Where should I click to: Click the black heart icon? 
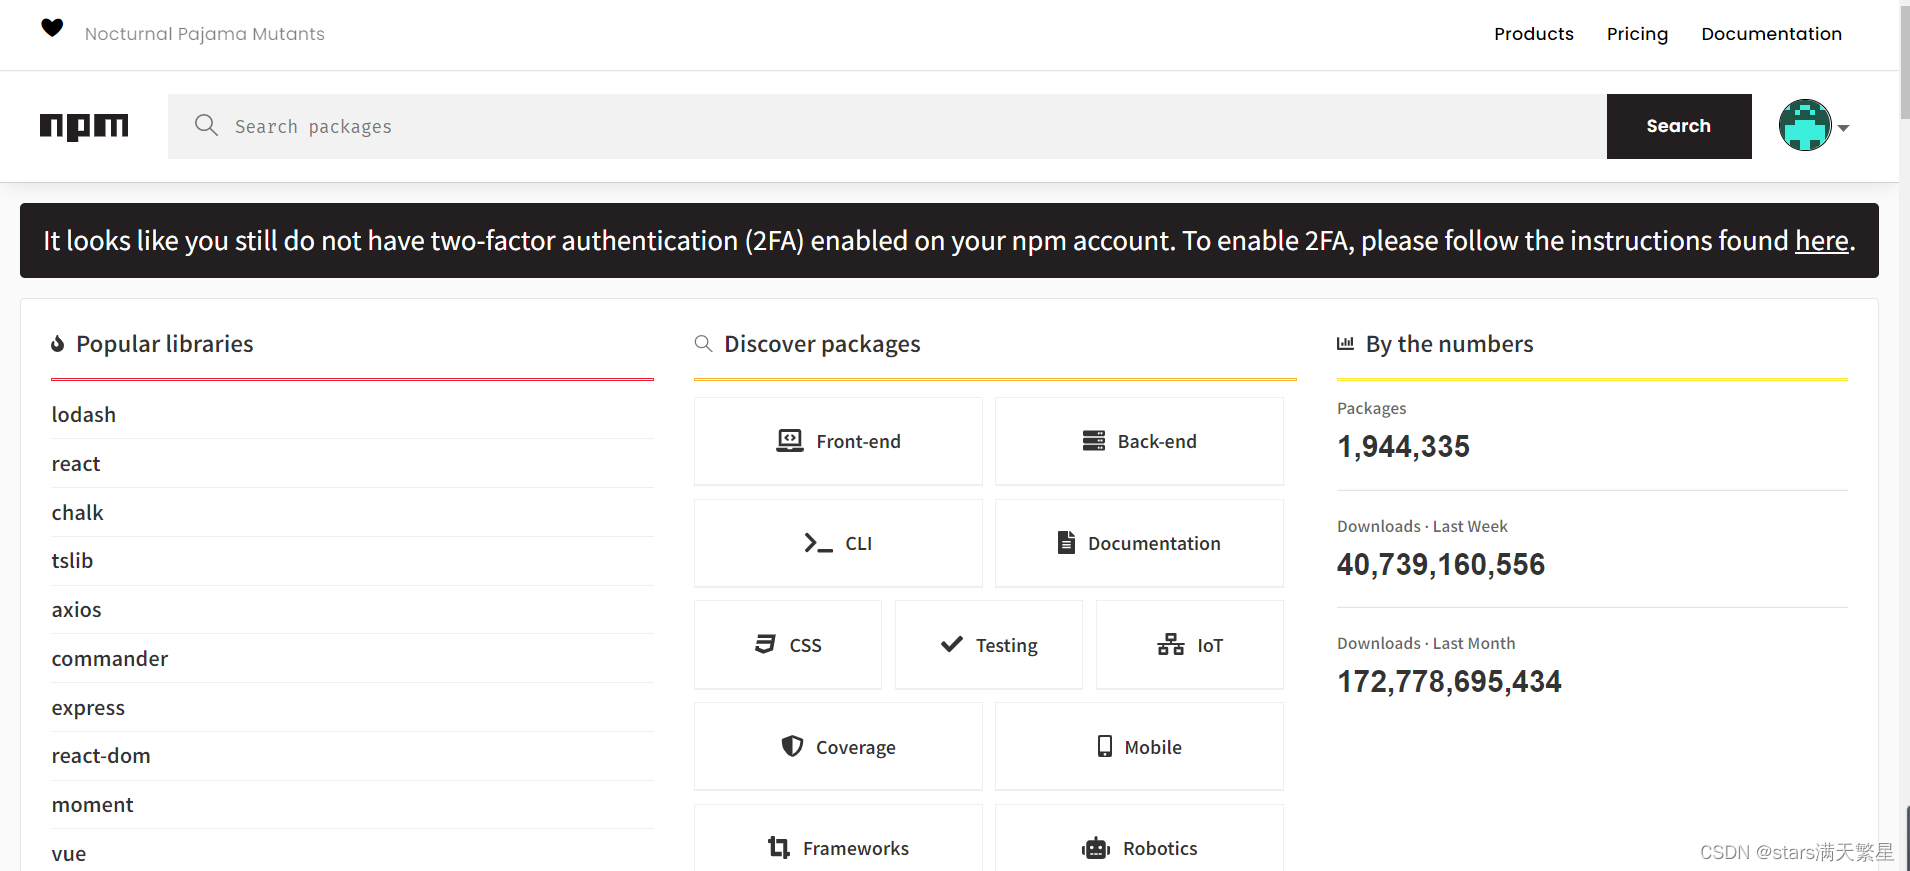pos(52,28)
